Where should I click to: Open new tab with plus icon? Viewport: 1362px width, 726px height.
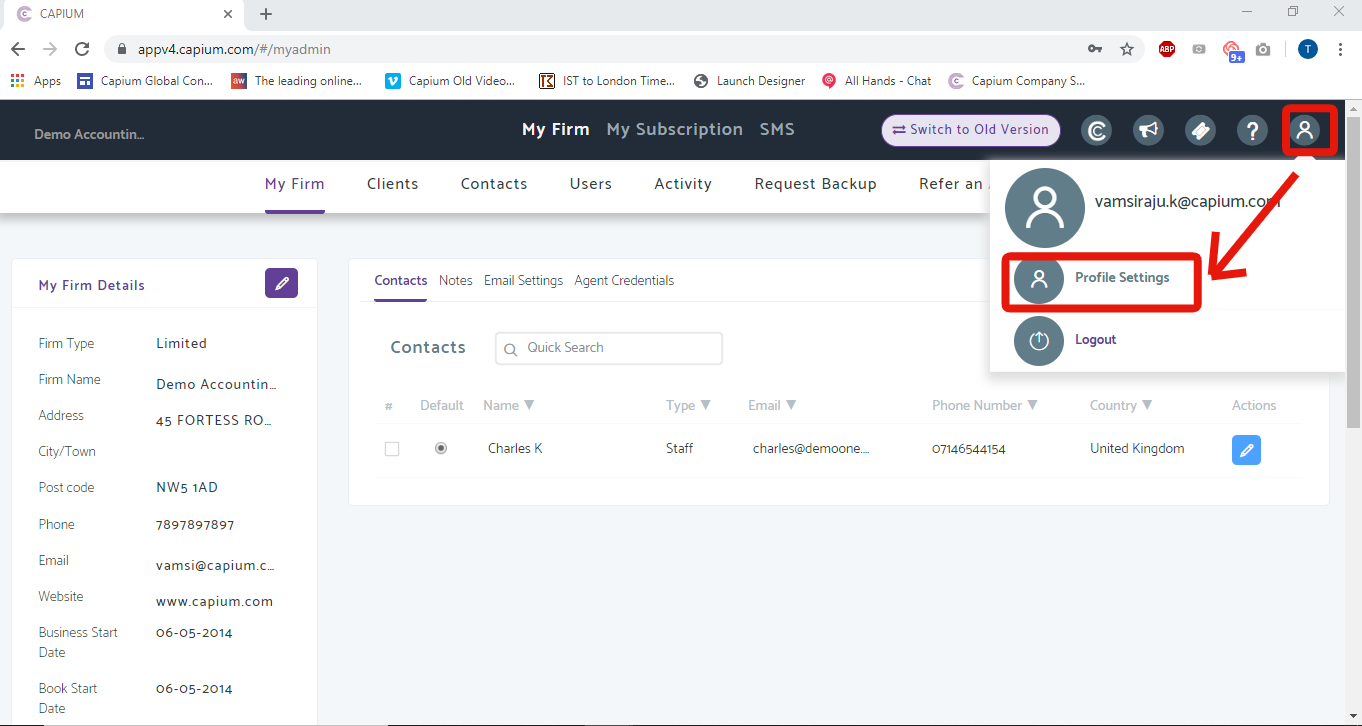pyautogui.click(x=266, y=14)
